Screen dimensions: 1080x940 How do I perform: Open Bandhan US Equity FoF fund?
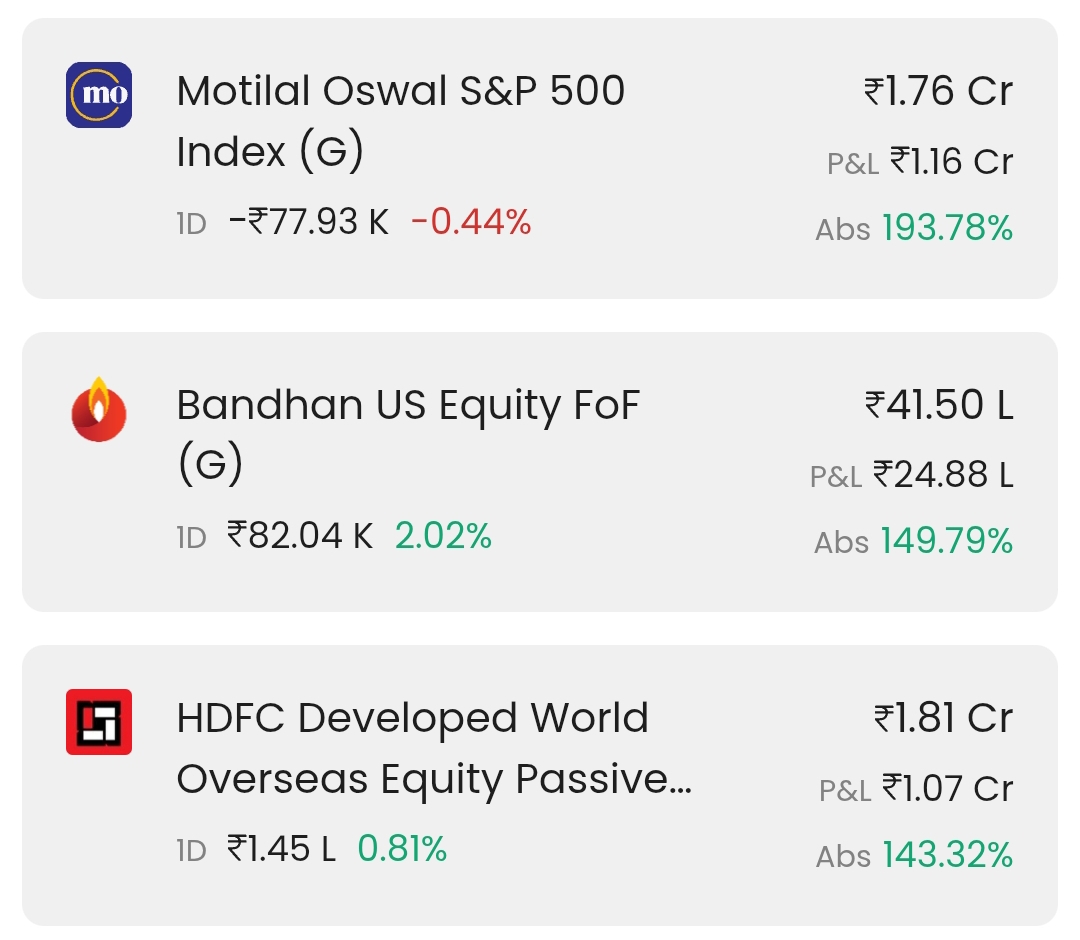pyautogui.click(x=408, y=434)
